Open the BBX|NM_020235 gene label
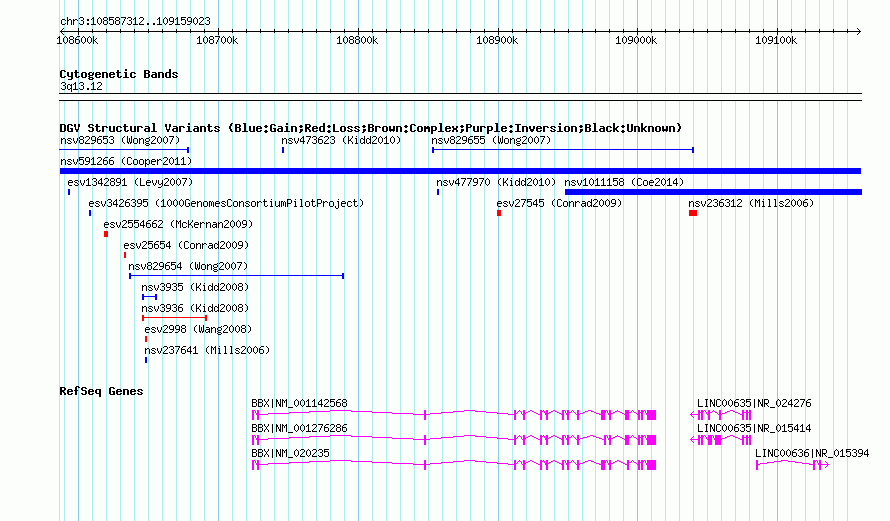890x521 pixels. click(290, 453)
